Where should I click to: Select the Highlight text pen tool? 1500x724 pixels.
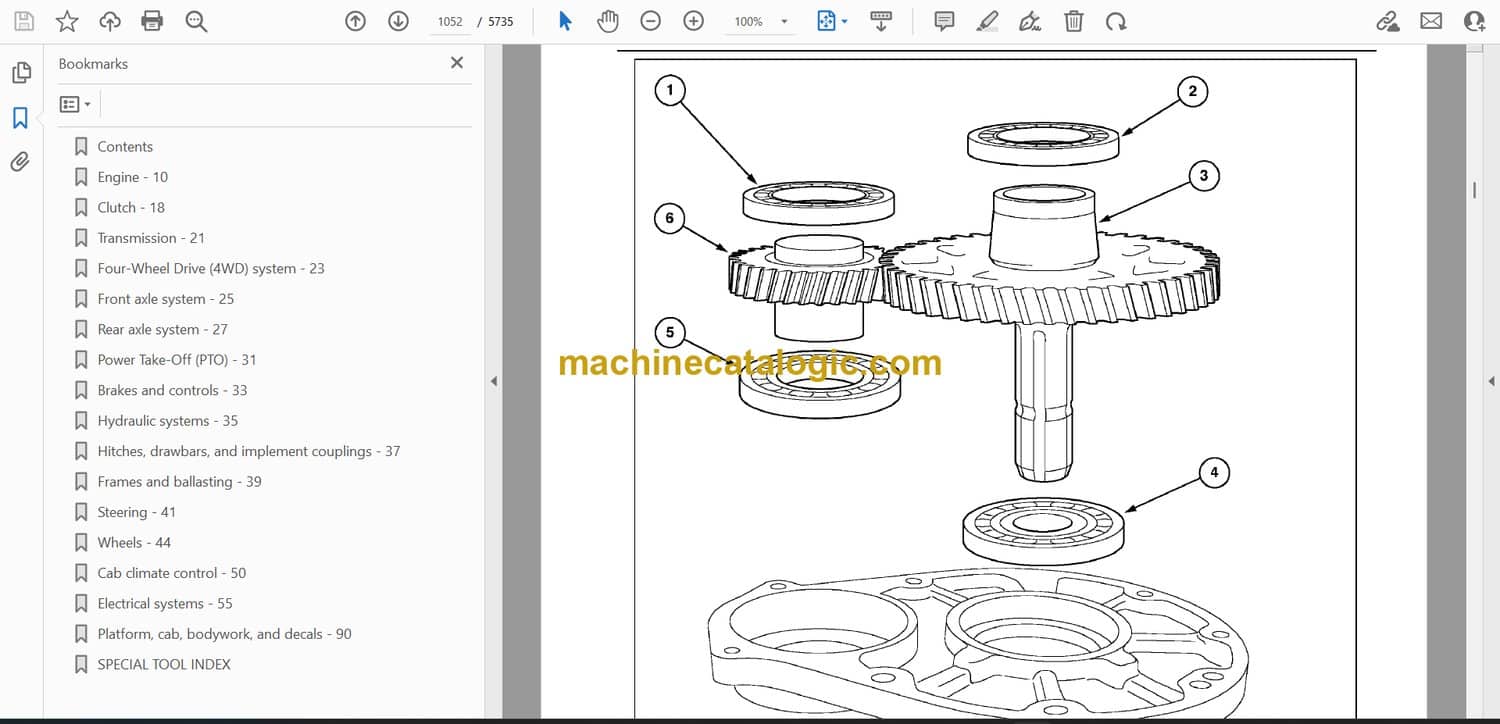[x=987, y=21]
